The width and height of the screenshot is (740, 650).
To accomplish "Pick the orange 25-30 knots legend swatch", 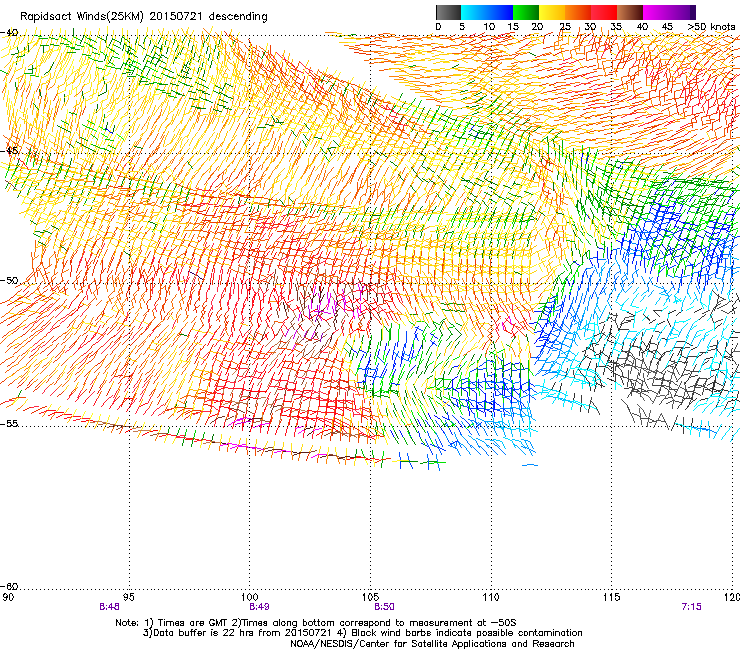I will pyautogui.click(x=578, y=12).
